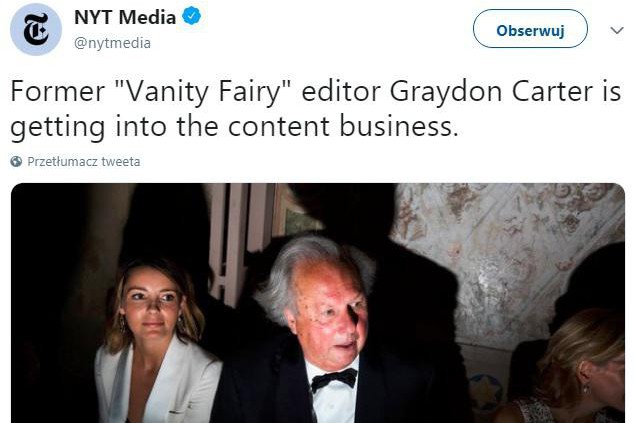Click the man's black bow tie in photo
This screenshot has width=635, height=423.
334,380
